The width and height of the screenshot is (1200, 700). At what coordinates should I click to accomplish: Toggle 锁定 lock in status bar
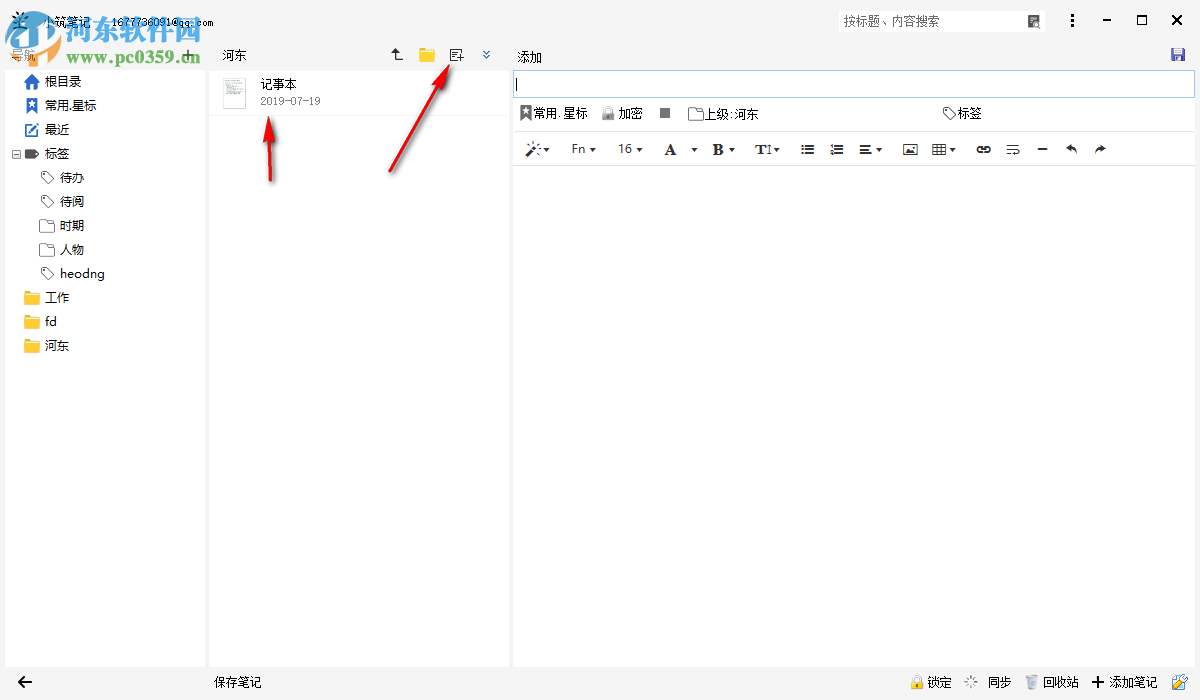(x=931, y=681)
